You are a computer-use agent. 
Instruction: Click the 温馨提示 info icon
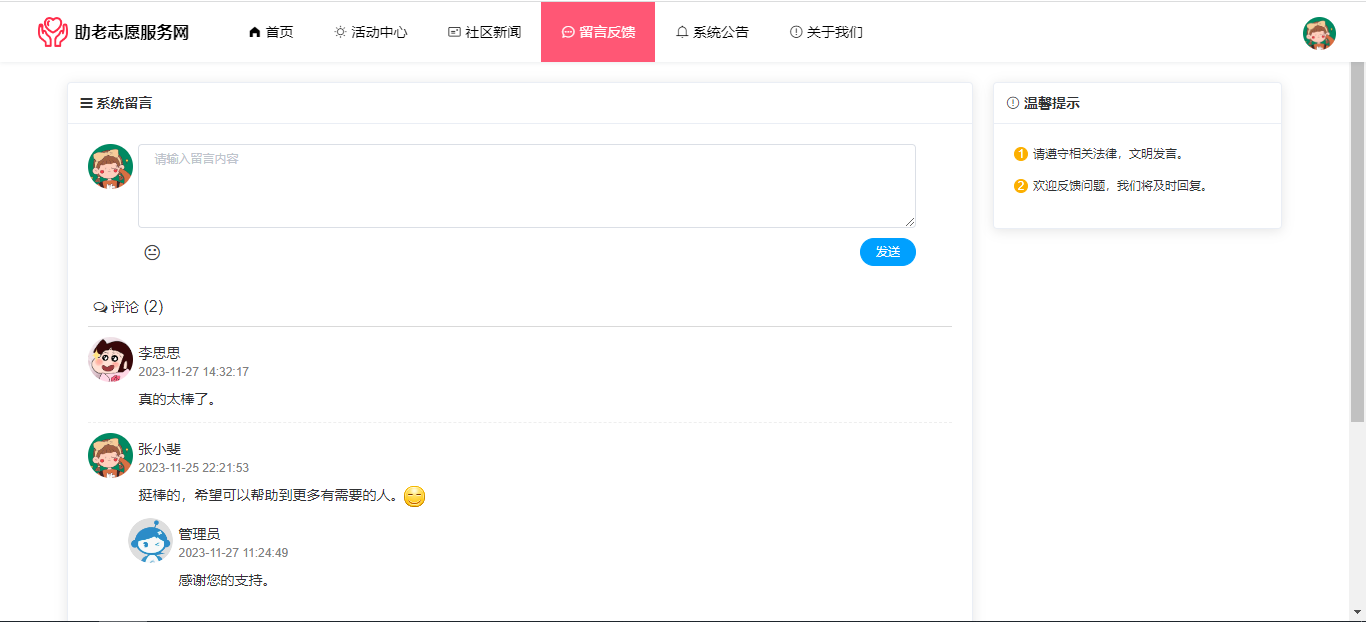tap(1013, 103)
